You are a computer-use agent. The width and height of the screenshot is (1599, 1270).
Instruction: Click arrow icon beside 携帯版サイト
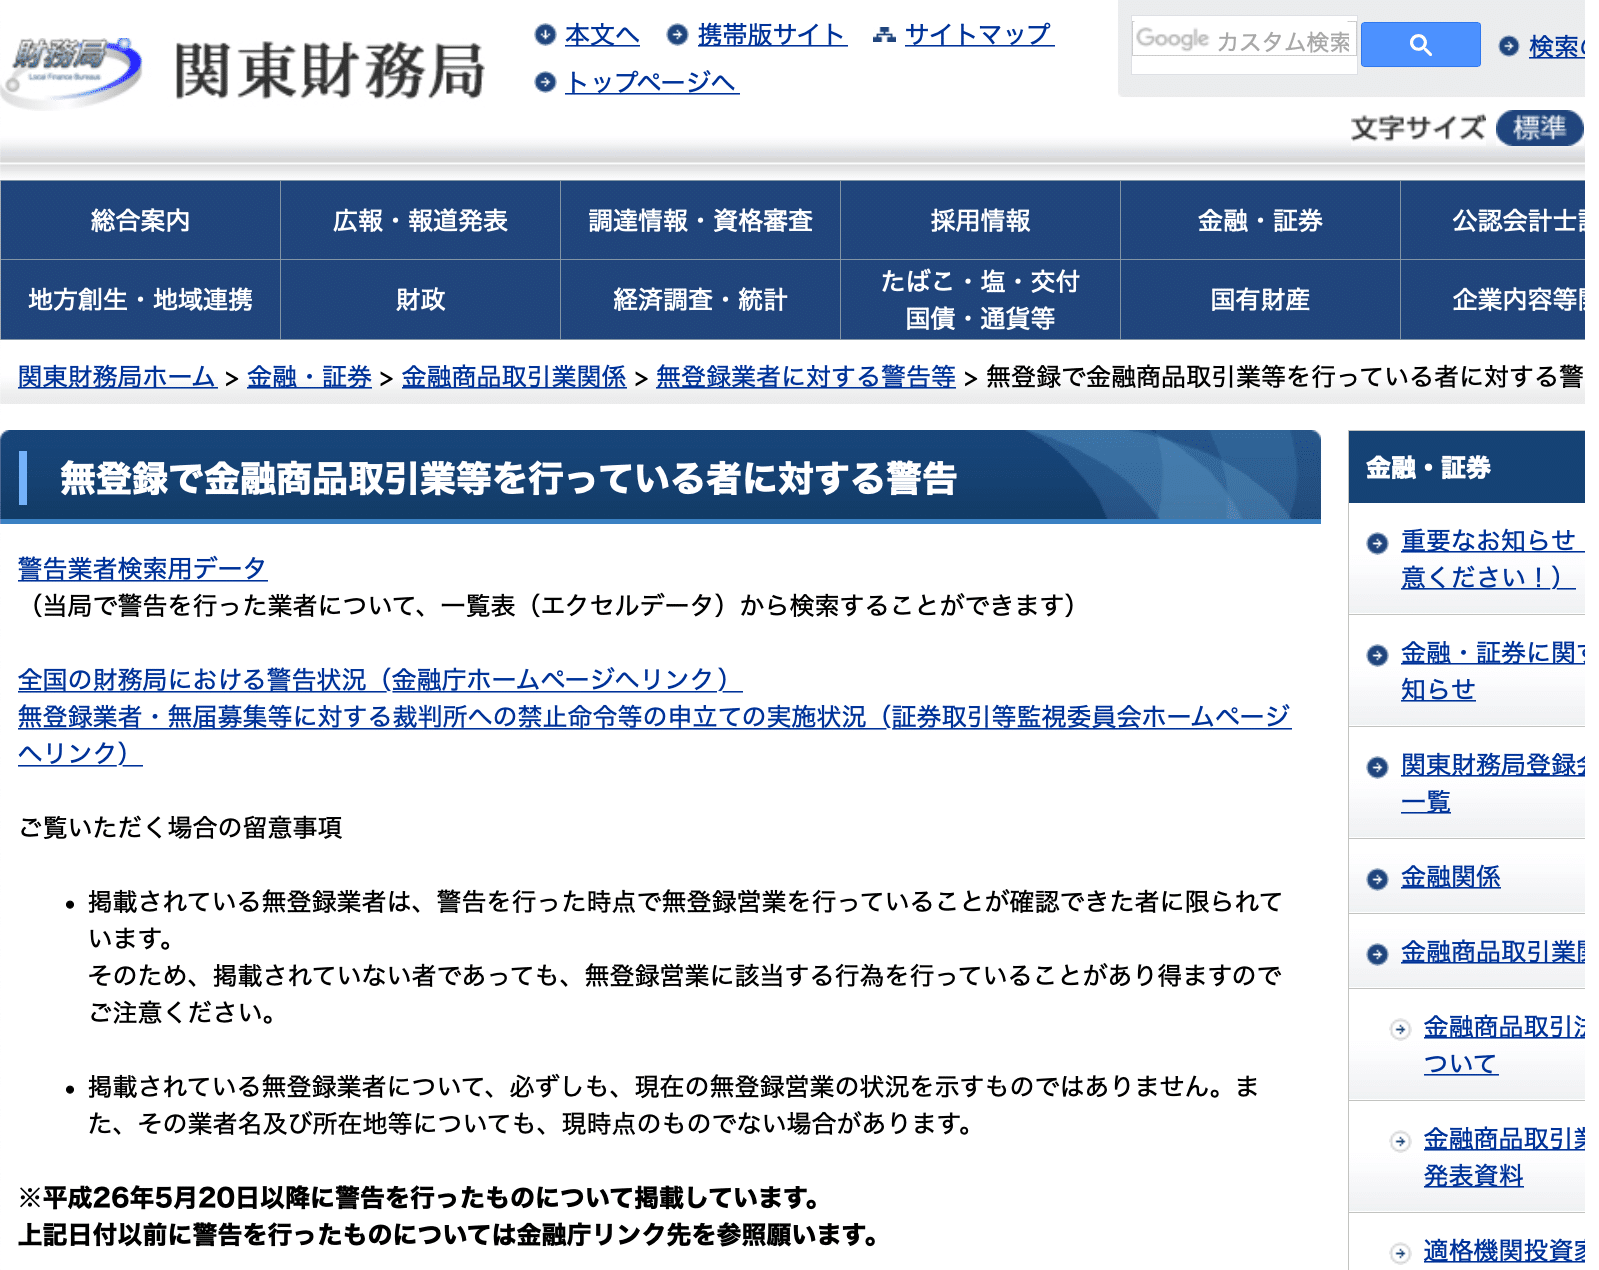pyautogui.click(x=677, y=35)
